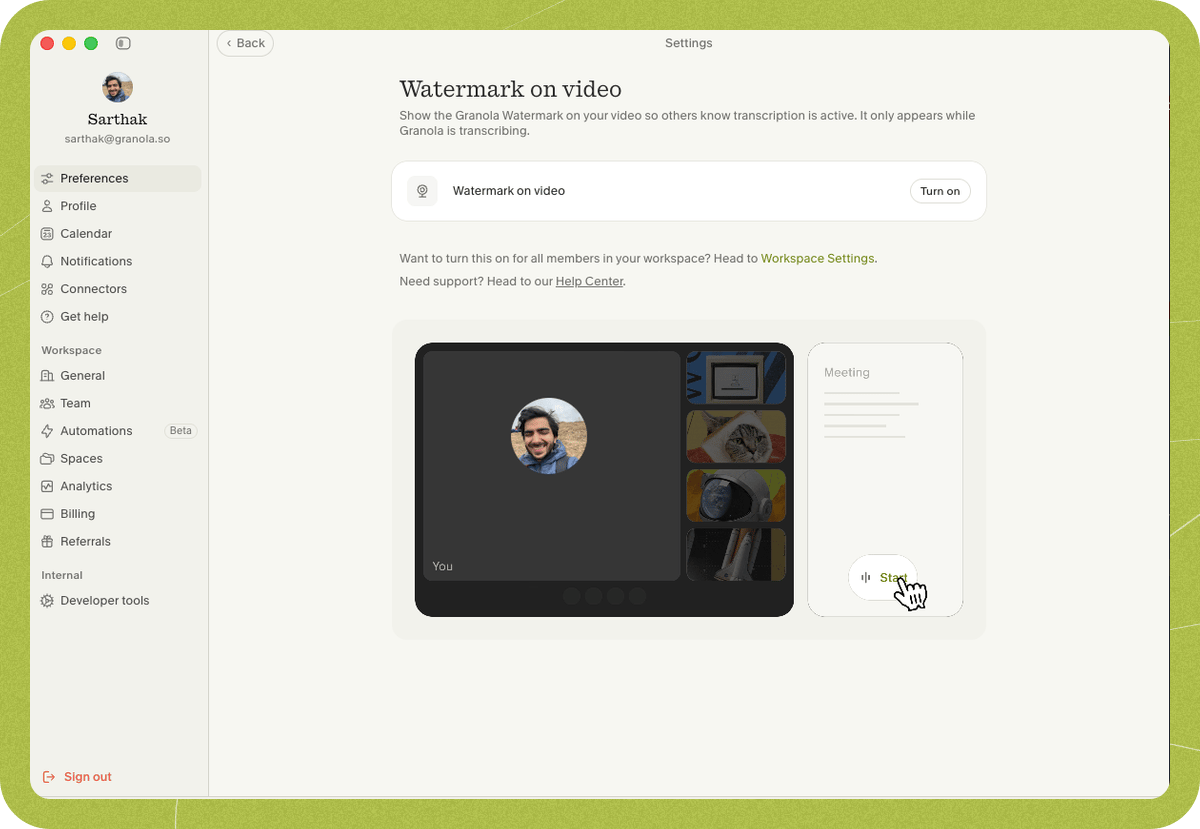Click the Sarthak name heading
The width and height of the screenshot is (1200, 829).
117,120
